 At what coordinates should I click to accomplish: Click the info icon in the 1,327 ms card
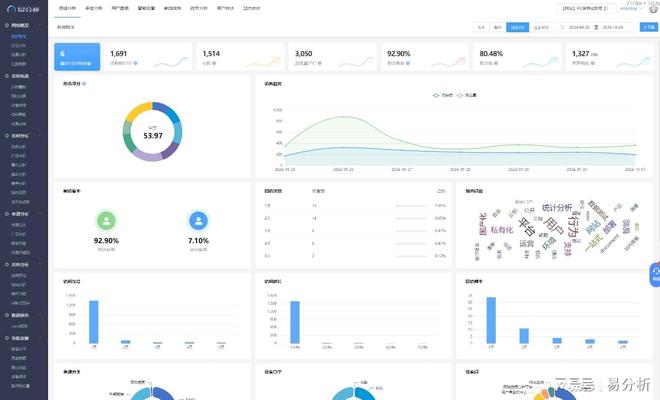[593, 63]
